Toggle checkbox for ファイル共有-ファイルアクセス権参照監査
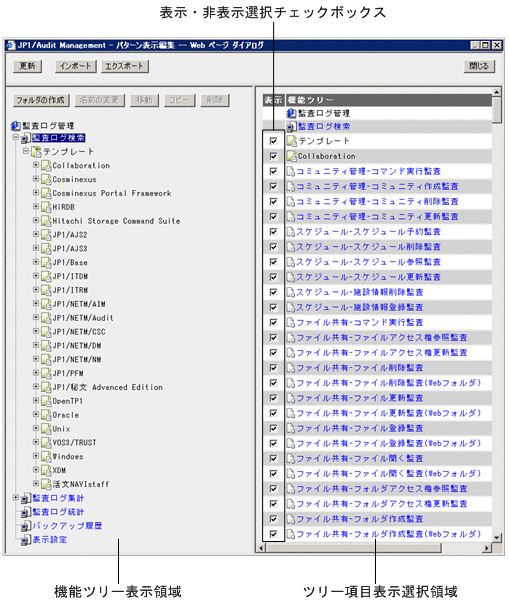The width and height of the screenshot is (509, 604). [273, 338]
